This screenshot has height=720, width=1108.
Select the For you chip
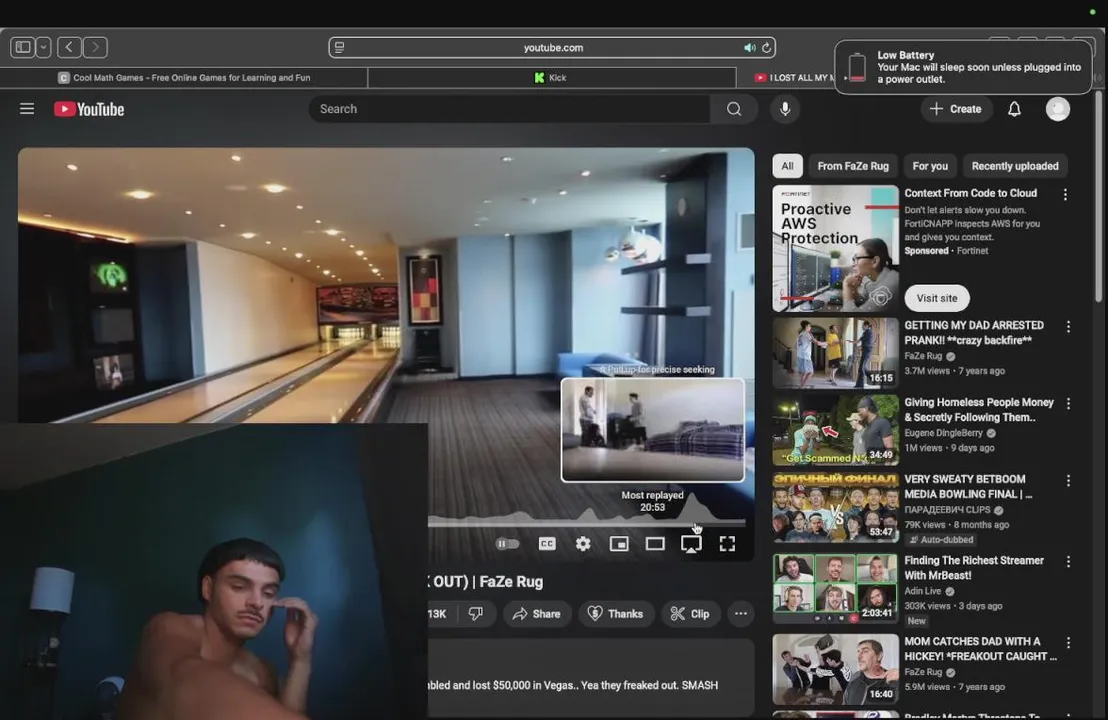tap(930, 166)
